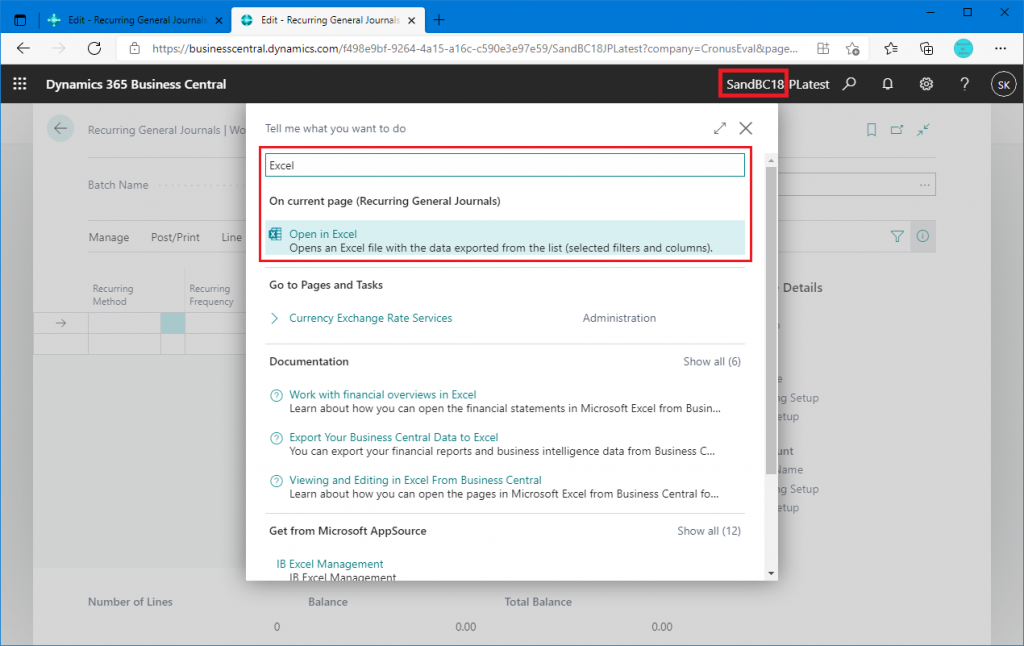Open a new browser tab
Image resolution: width=1024 pixels, height=646 pixels.
coord(439,20)
